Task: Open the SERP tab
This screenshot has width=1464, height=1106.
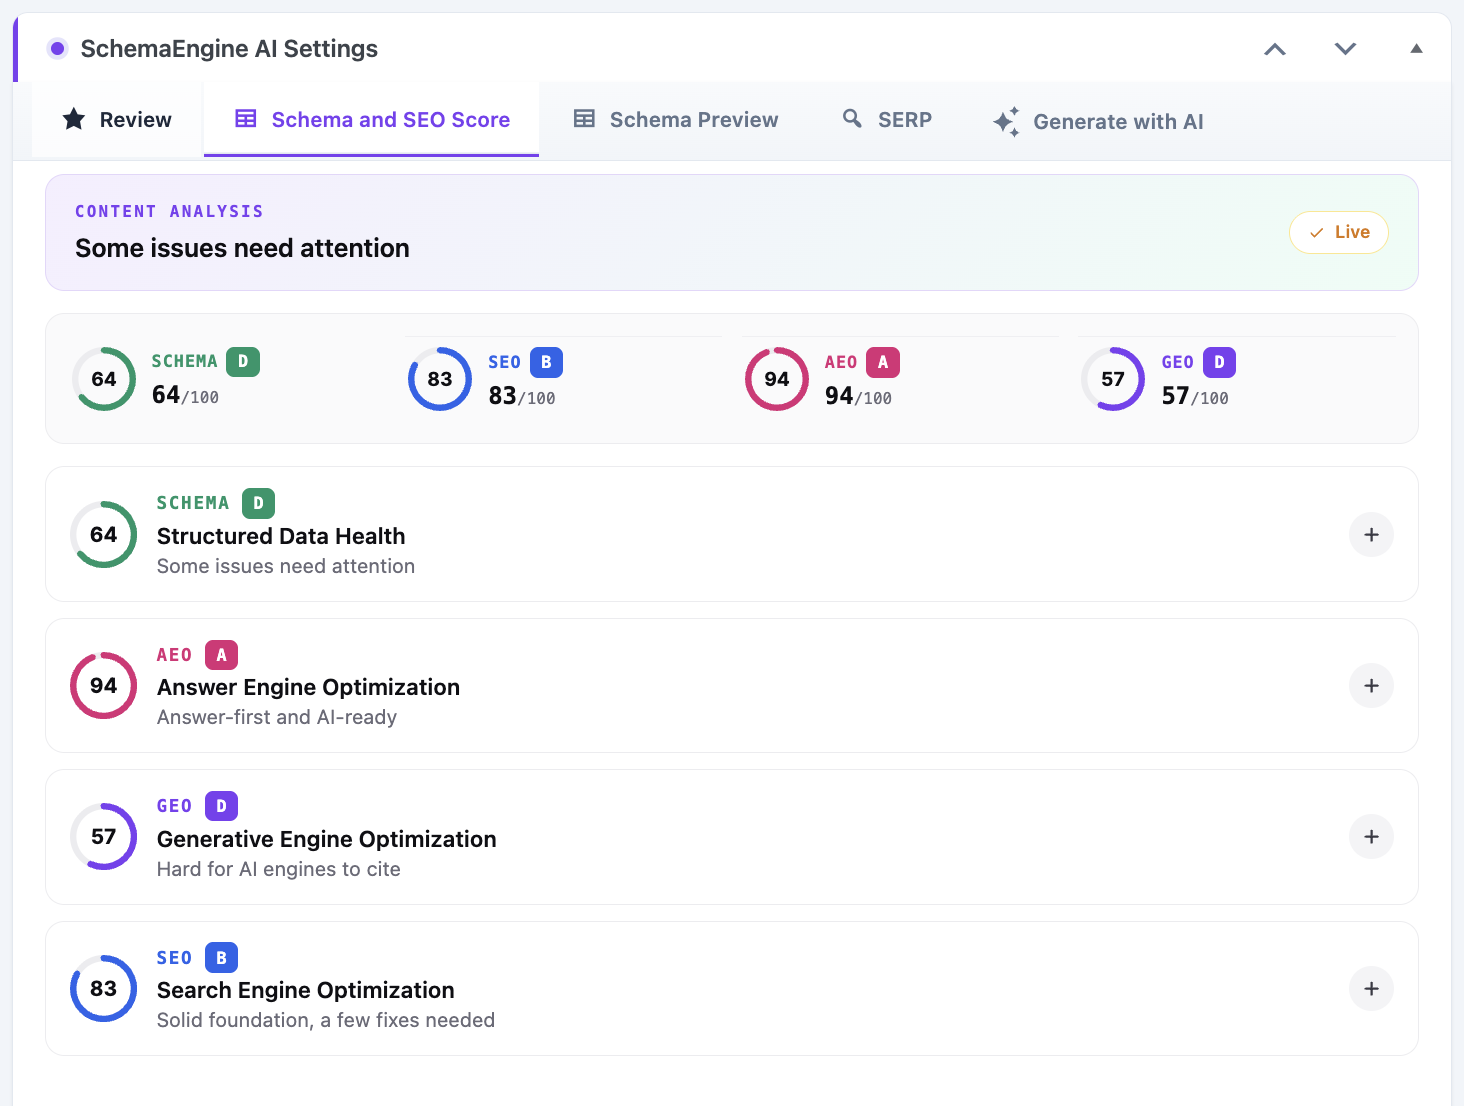Action: click(887, 120)
